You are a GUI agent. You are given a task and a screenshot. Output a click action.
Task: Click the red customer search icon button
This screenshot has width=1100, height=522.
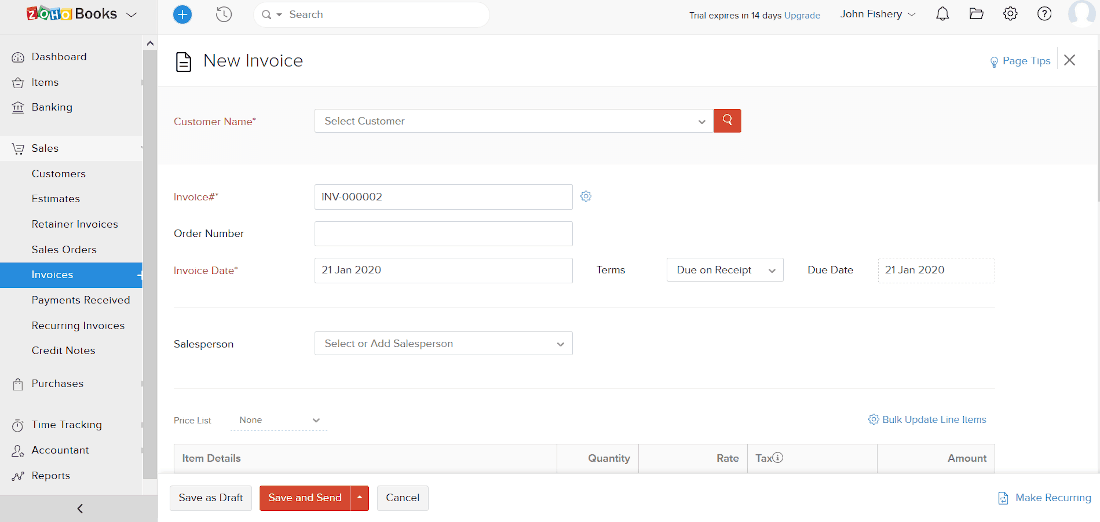pos(727,121)
